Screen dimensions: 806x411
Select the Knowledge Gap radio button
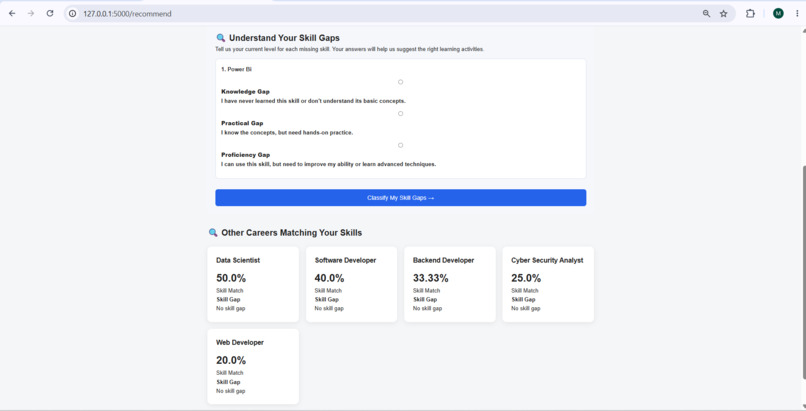(x=400, y=82)
